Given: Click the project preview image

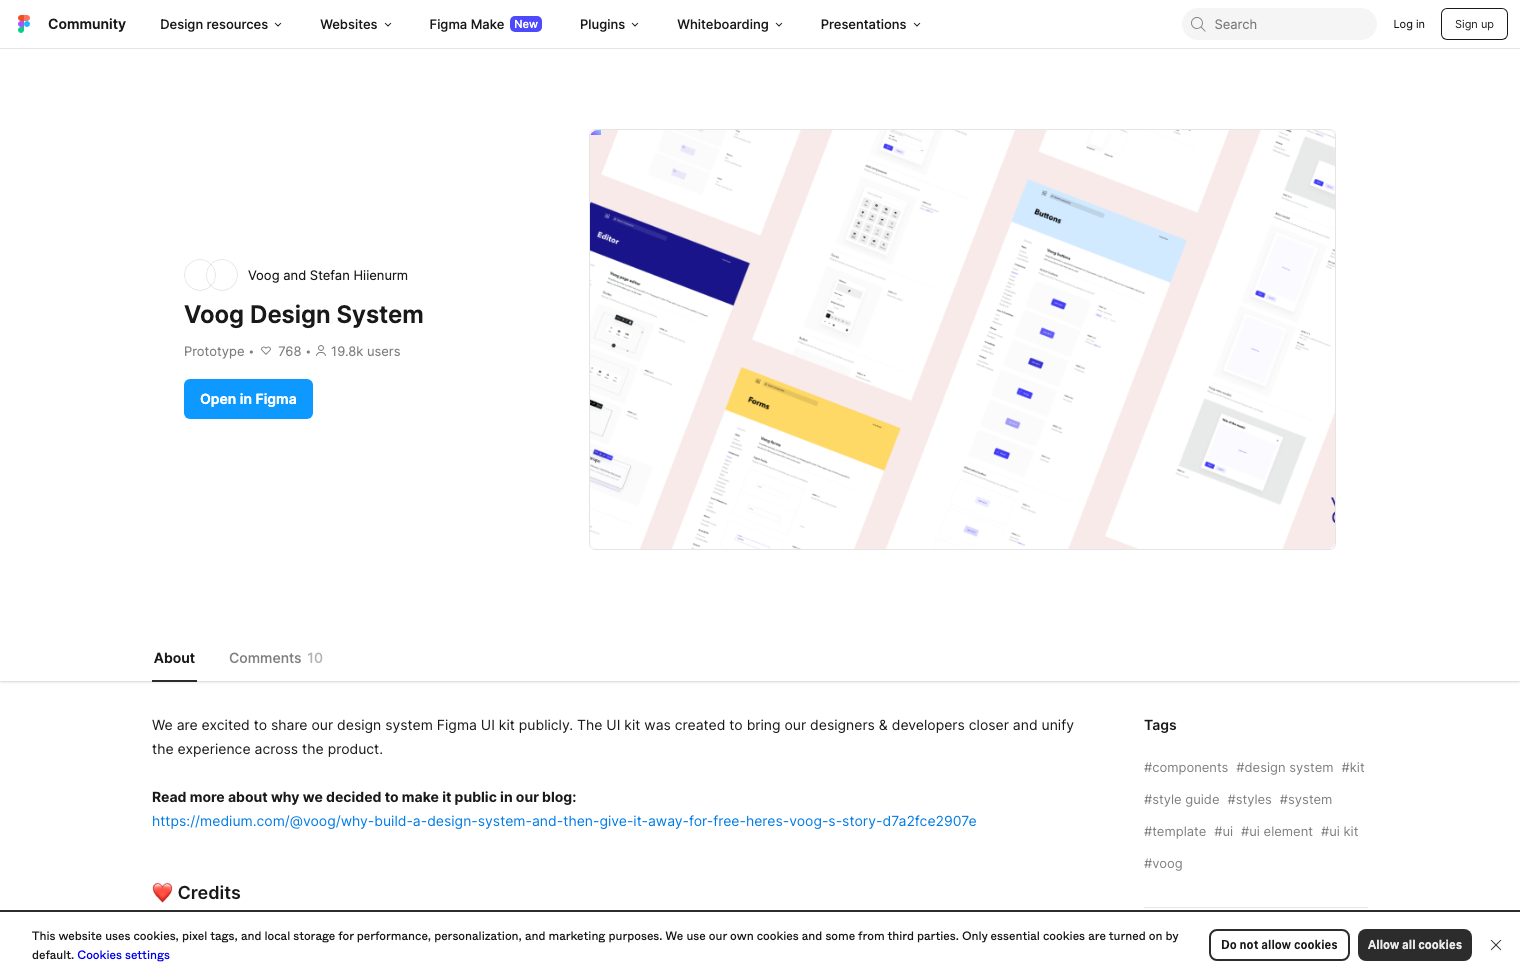Looking at the screenshot, I should (x=962, y=339).
